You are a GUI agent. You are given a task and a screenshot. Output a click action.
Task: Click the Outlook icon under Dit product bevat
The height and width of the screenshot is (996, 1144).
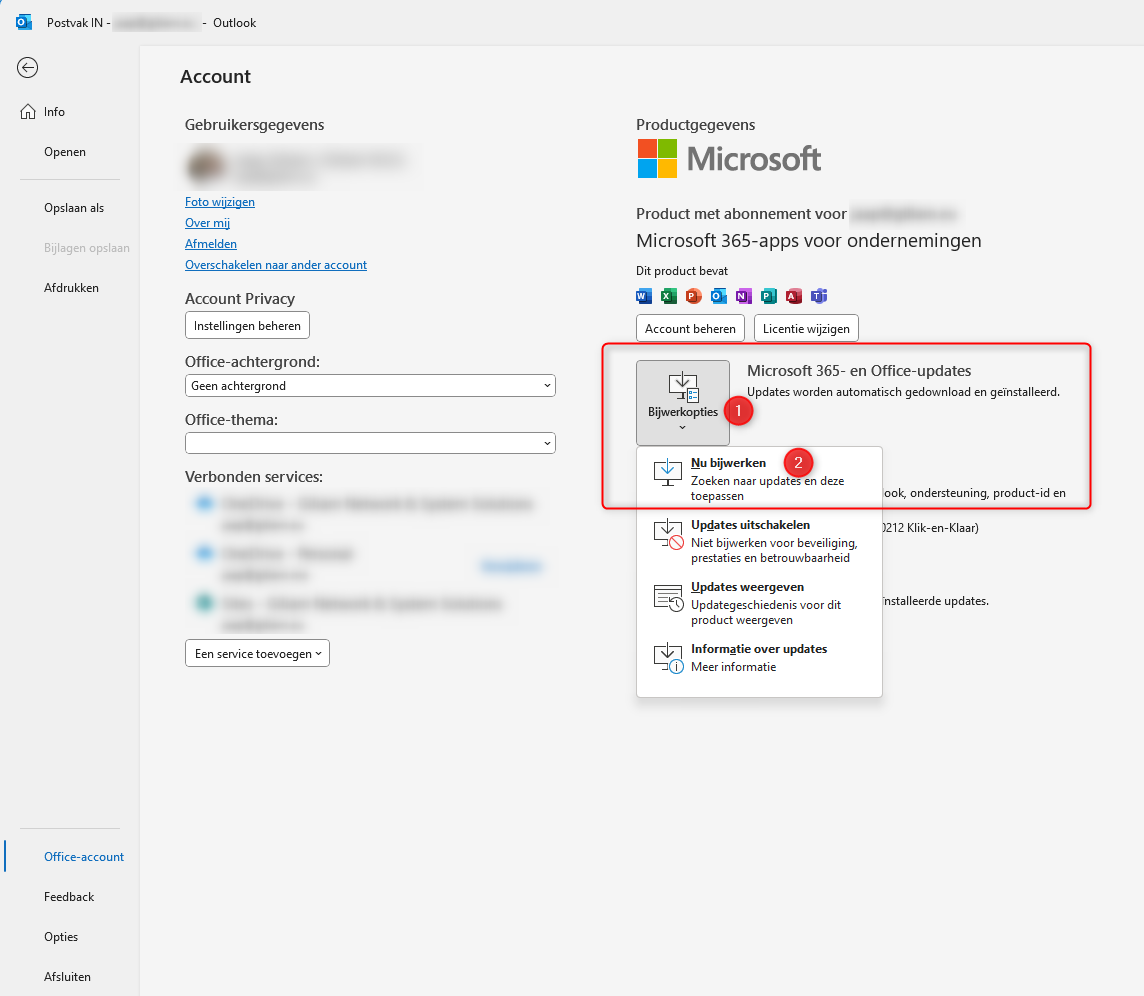pyautogui.click(x=719, y=296)
